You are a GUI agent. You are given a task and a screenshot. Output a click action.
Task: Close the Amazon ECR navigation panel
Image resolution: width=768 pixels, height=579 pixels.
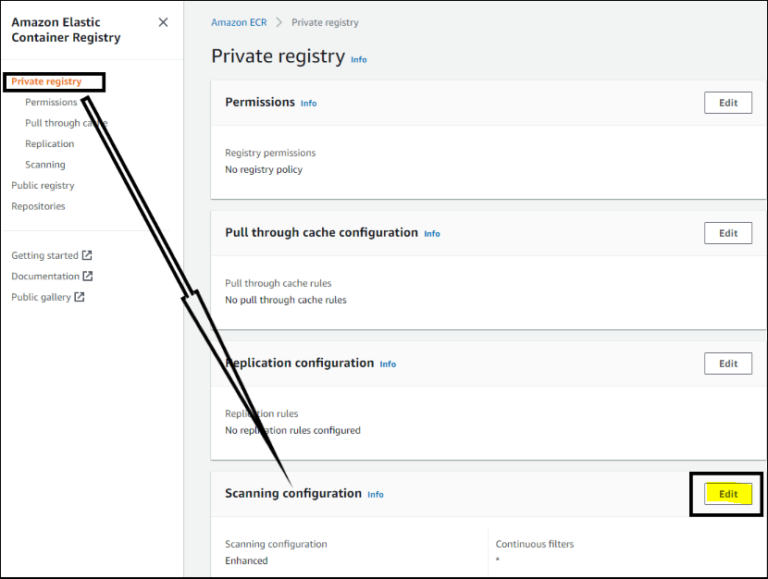pos(163,22)
